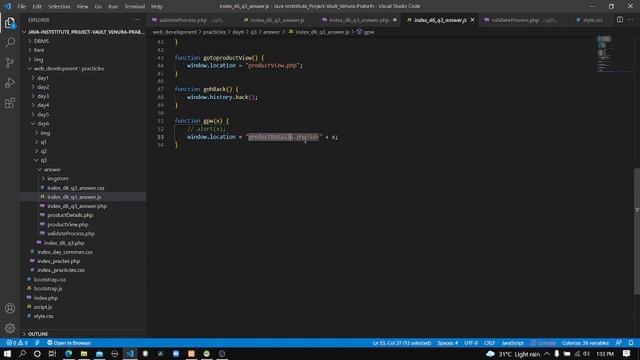This screenshot has height=360, width=640.
Task: Open Task View on the taskbar
Action: [x=52, y=353]
